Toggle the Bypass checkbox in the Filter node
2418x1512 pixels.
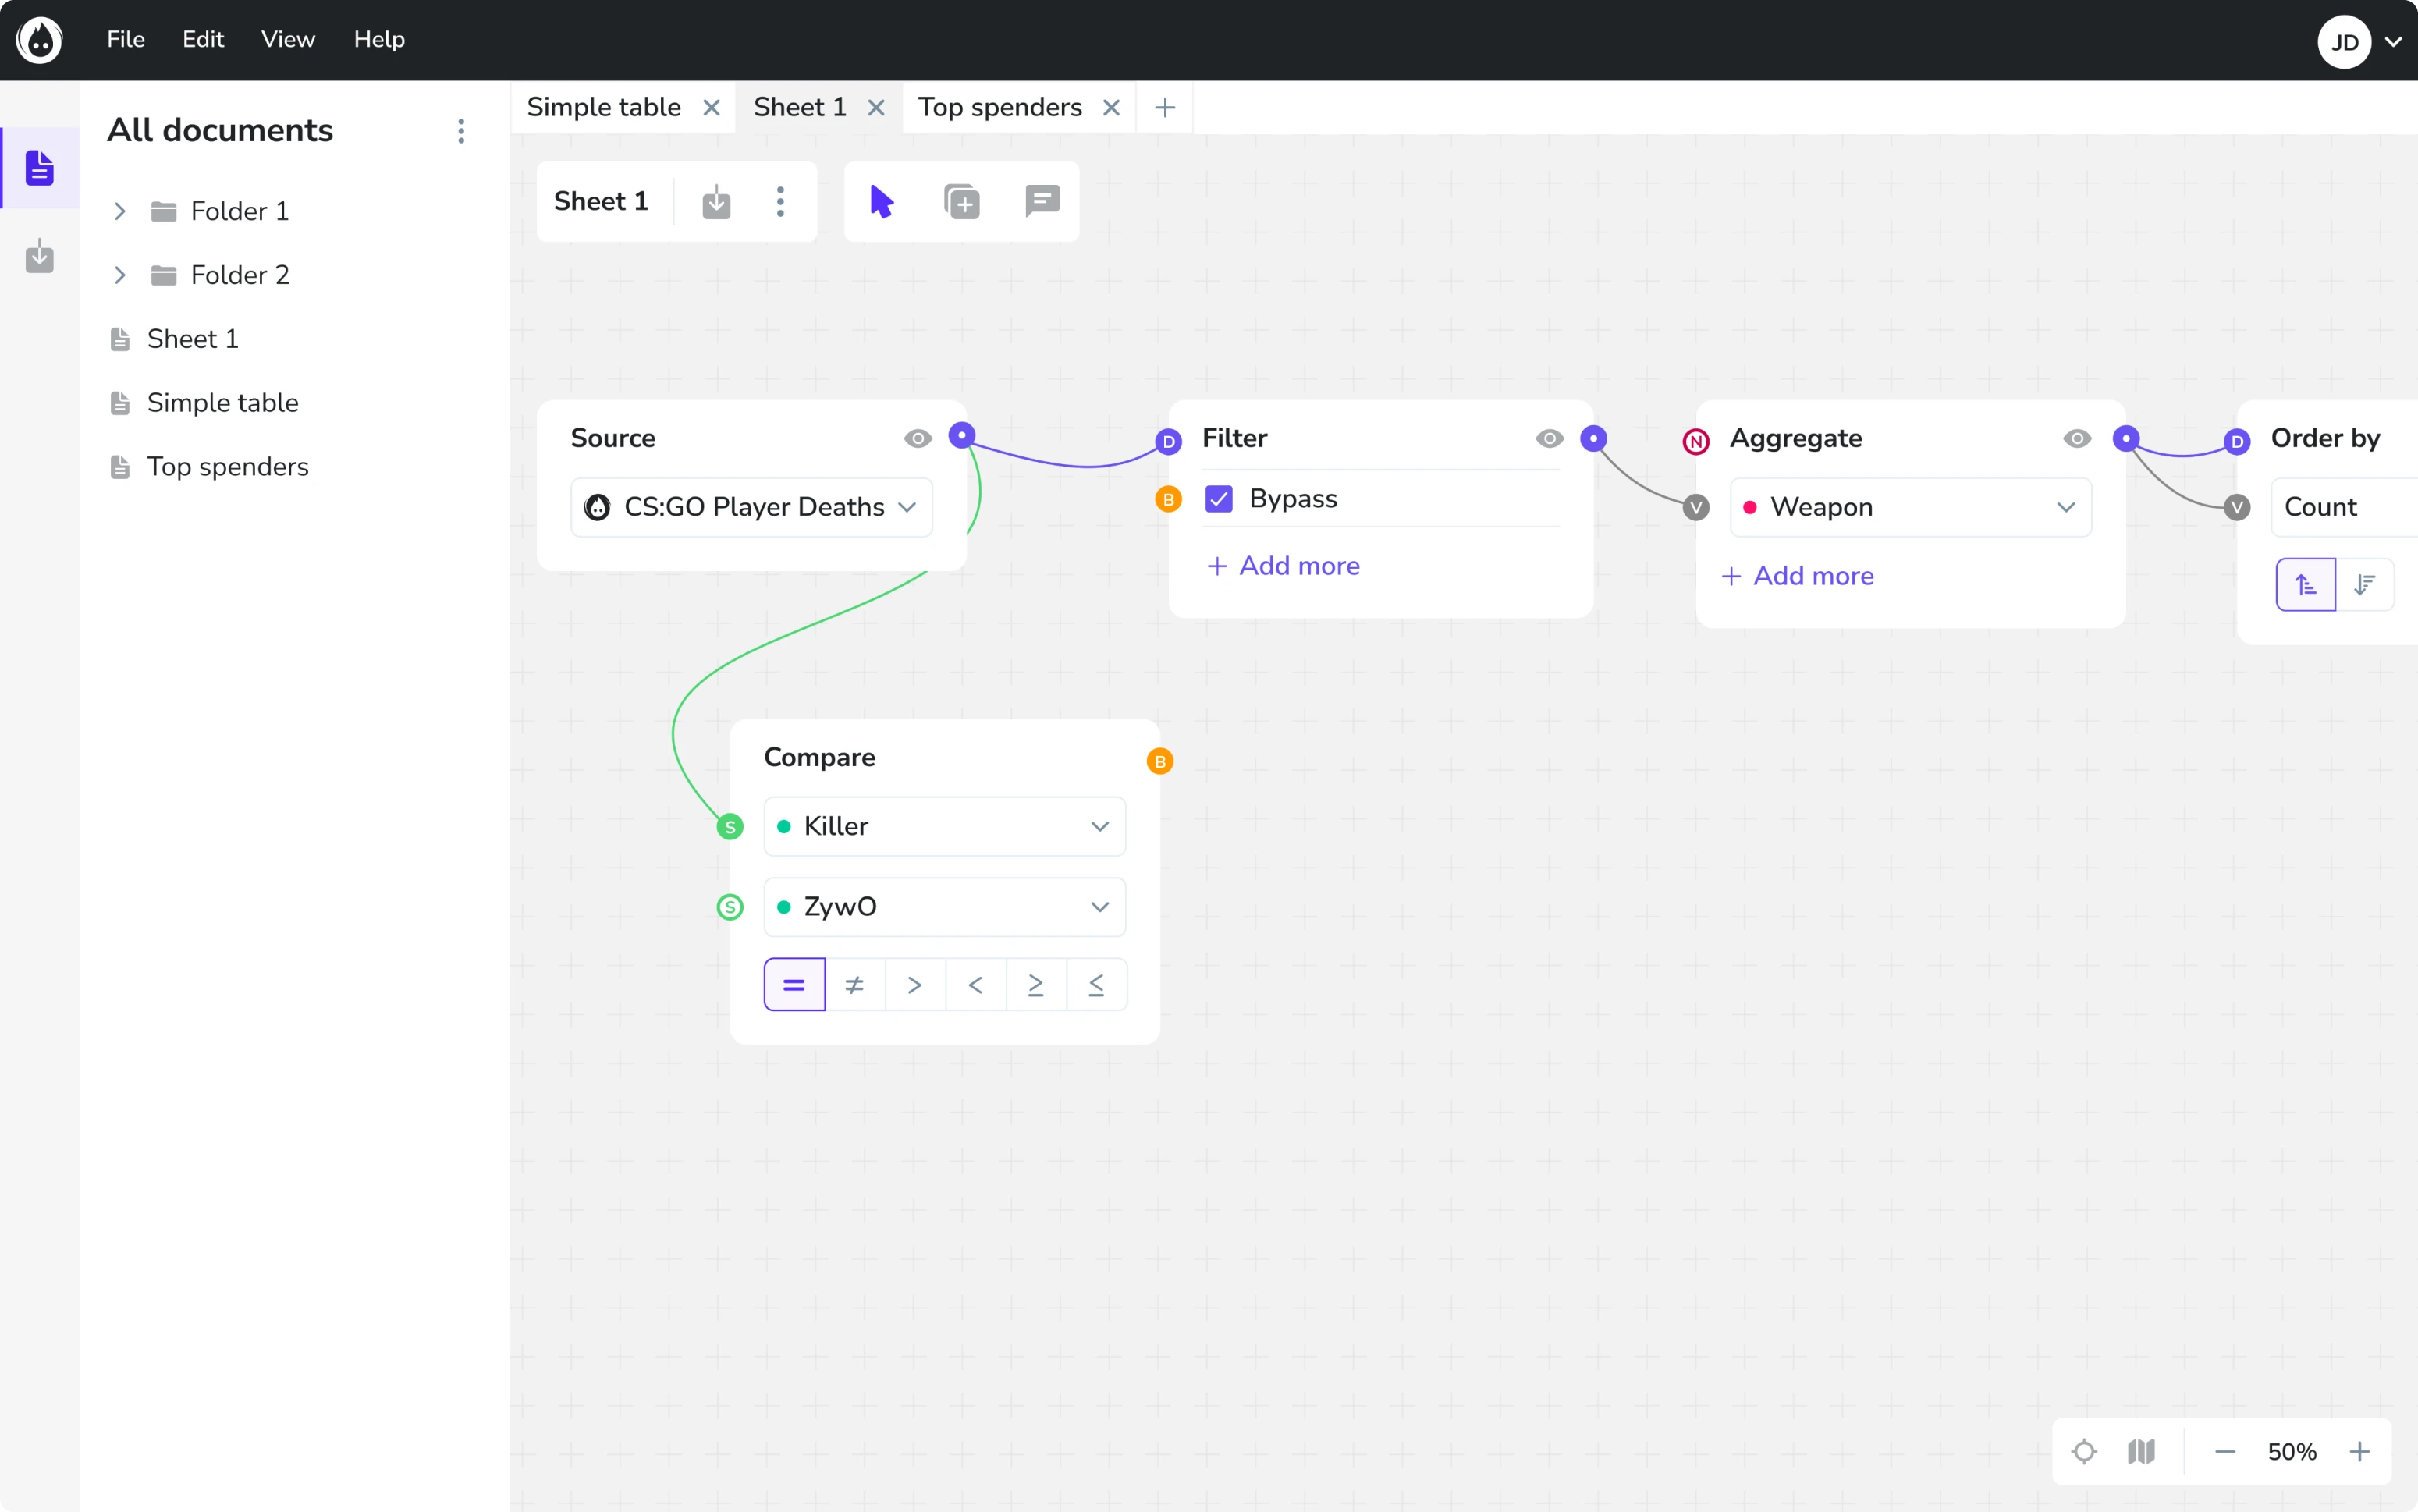tap(1219, 498)
